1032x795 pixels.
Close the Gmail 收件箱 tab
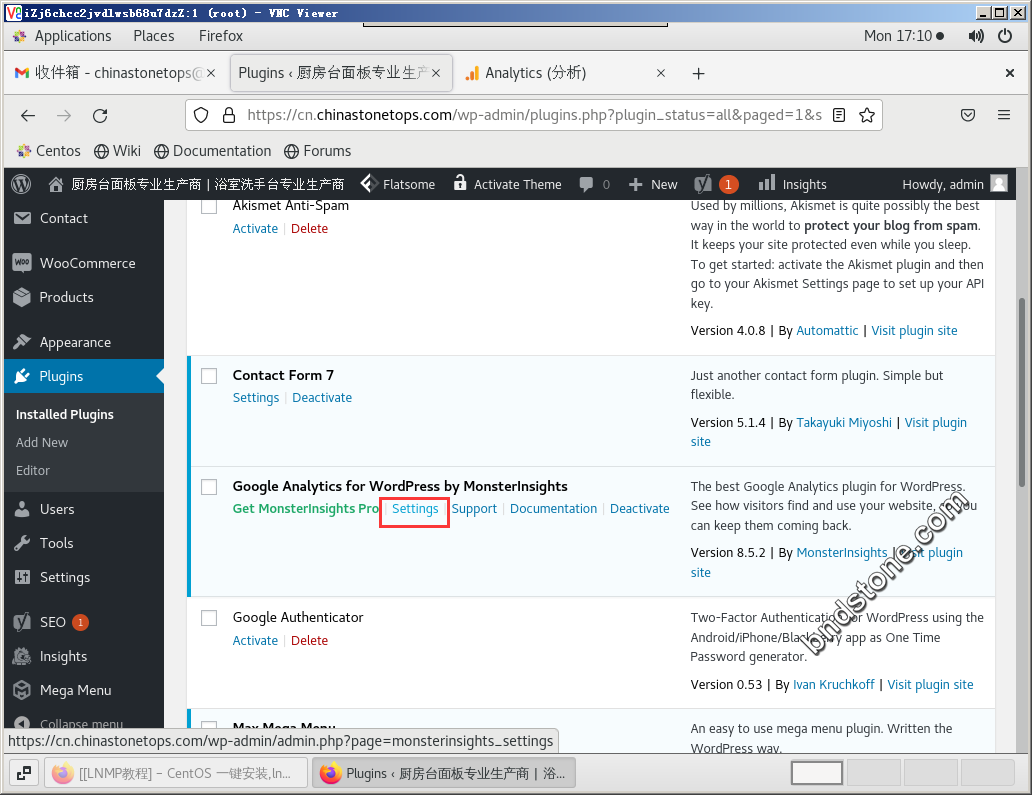click(211, 73)
